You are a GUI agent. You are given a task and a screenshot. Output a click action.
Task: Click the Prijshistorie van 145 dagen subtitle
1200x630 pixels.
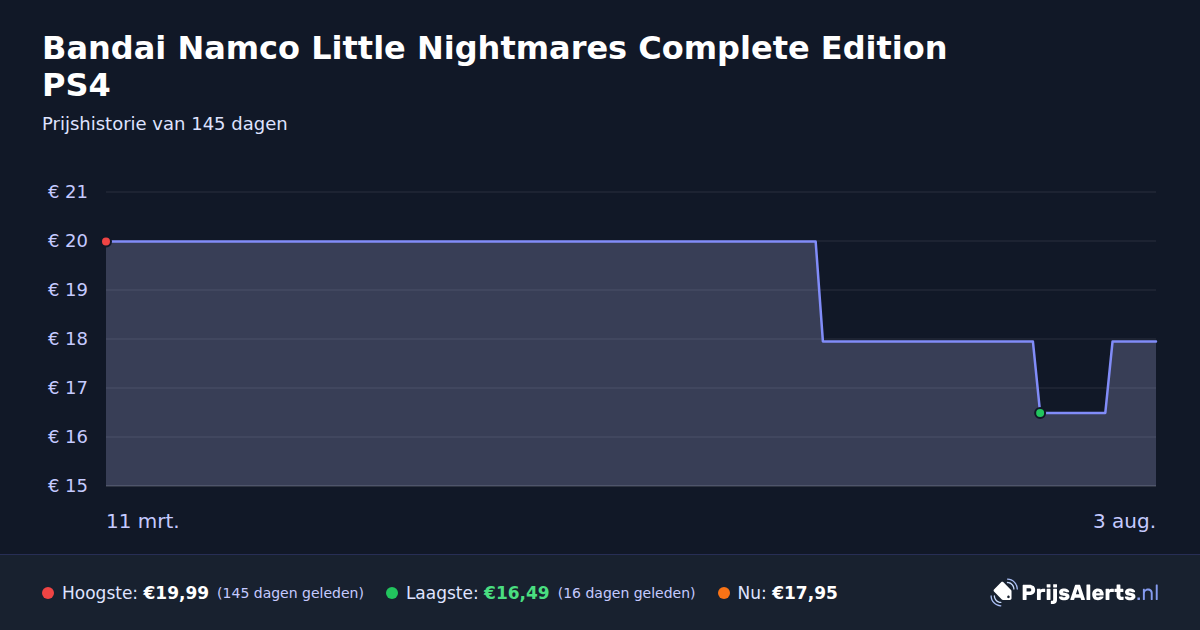coord(165,124)
